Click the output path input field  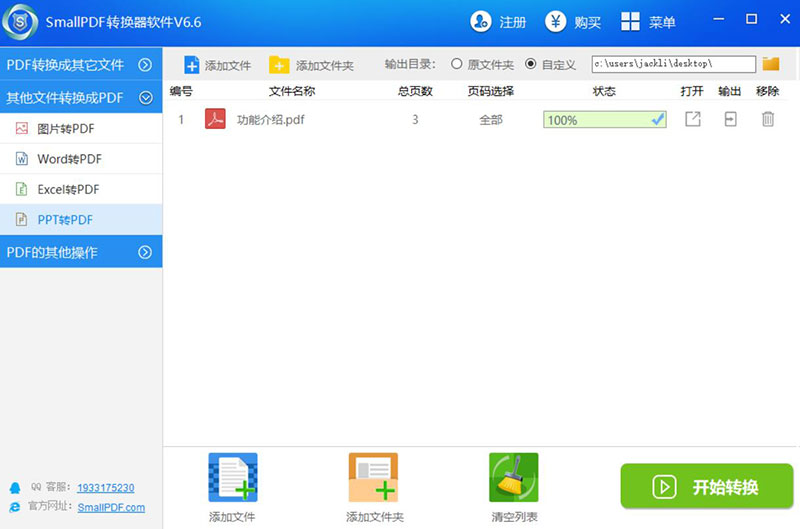pyautogui.click(x=671, y=64)
